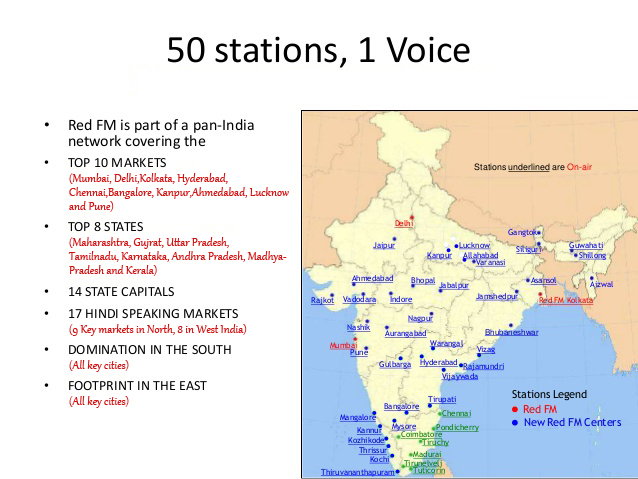Select the Vijaywada station label
Image resolution: width=638 pixels, height=479 pixels.
460,376
